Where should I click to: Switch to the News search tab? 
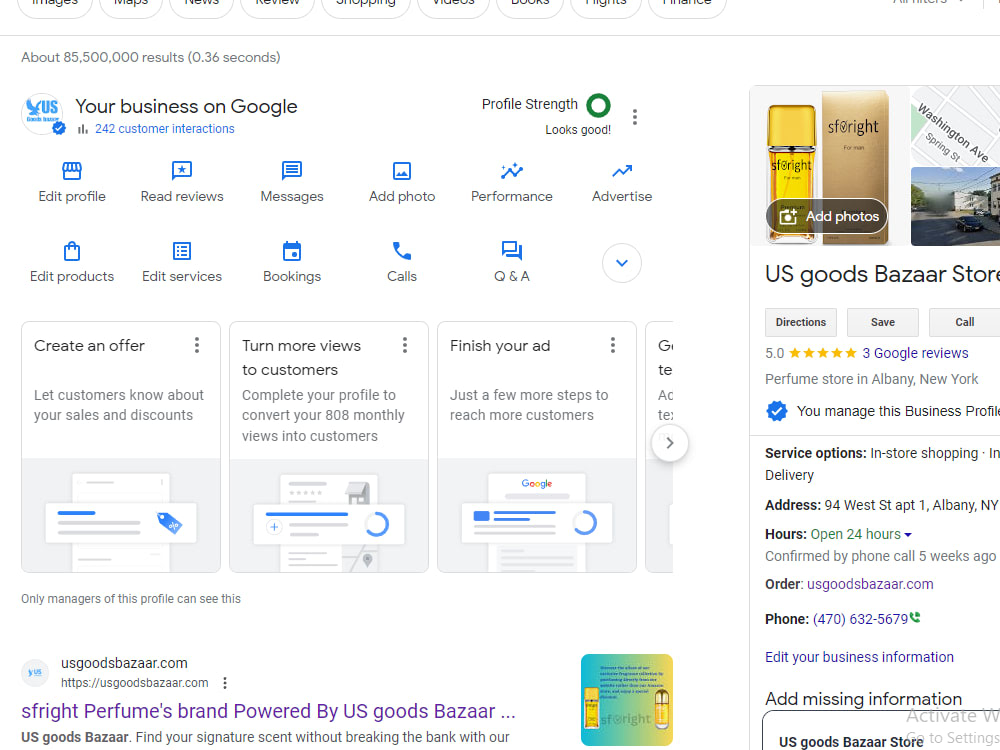click(202, 4)
